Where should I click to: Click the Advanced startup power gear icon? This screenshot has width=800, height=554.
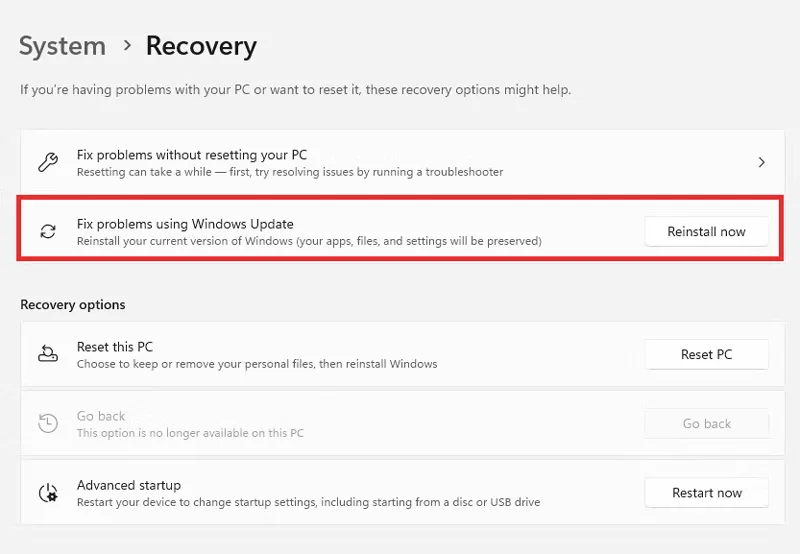48,493
